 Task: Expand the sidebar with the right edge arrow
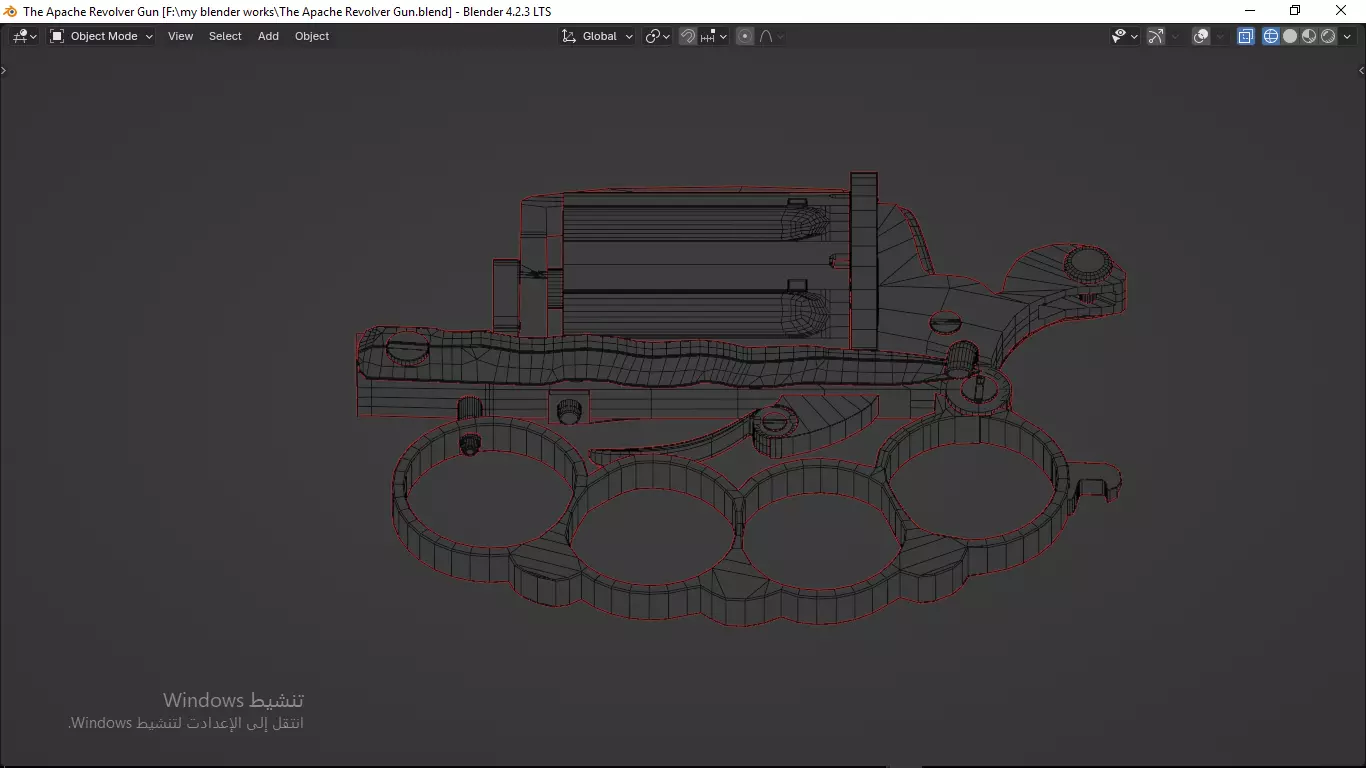(x=1361, y=70)
